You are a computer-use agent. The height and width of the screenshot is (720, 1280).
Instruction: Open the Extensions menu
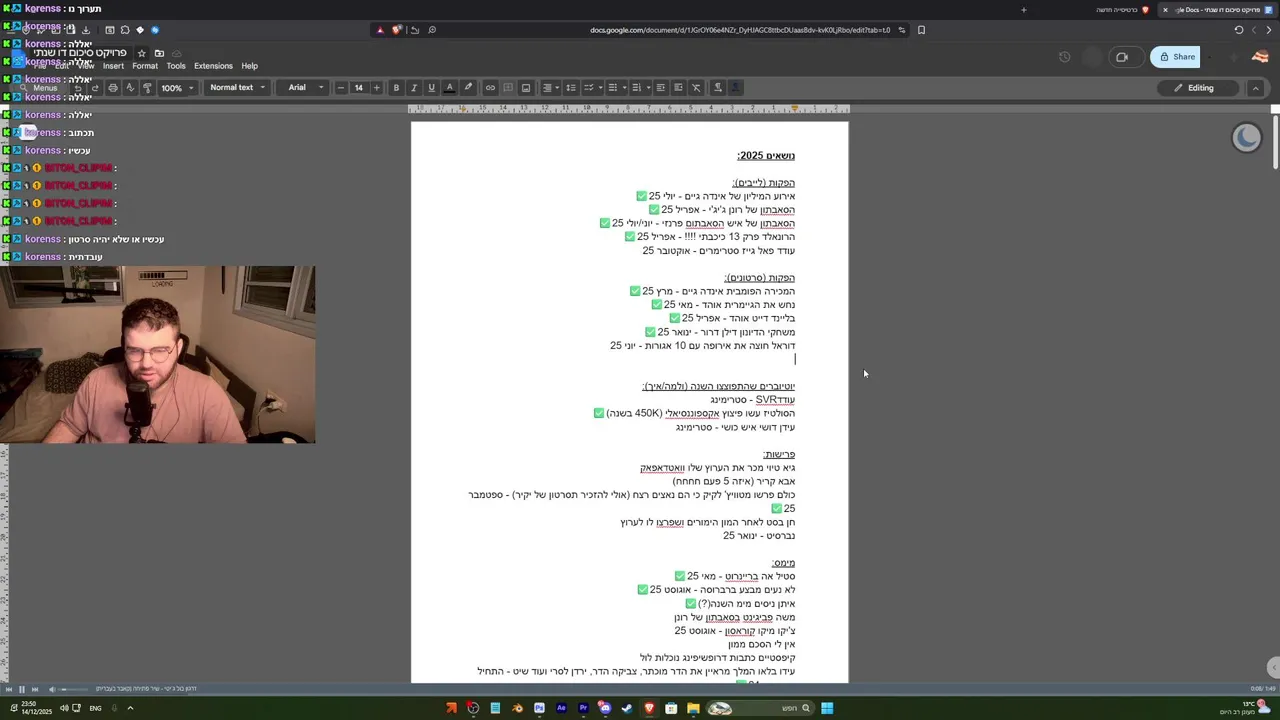pos(213,66)
